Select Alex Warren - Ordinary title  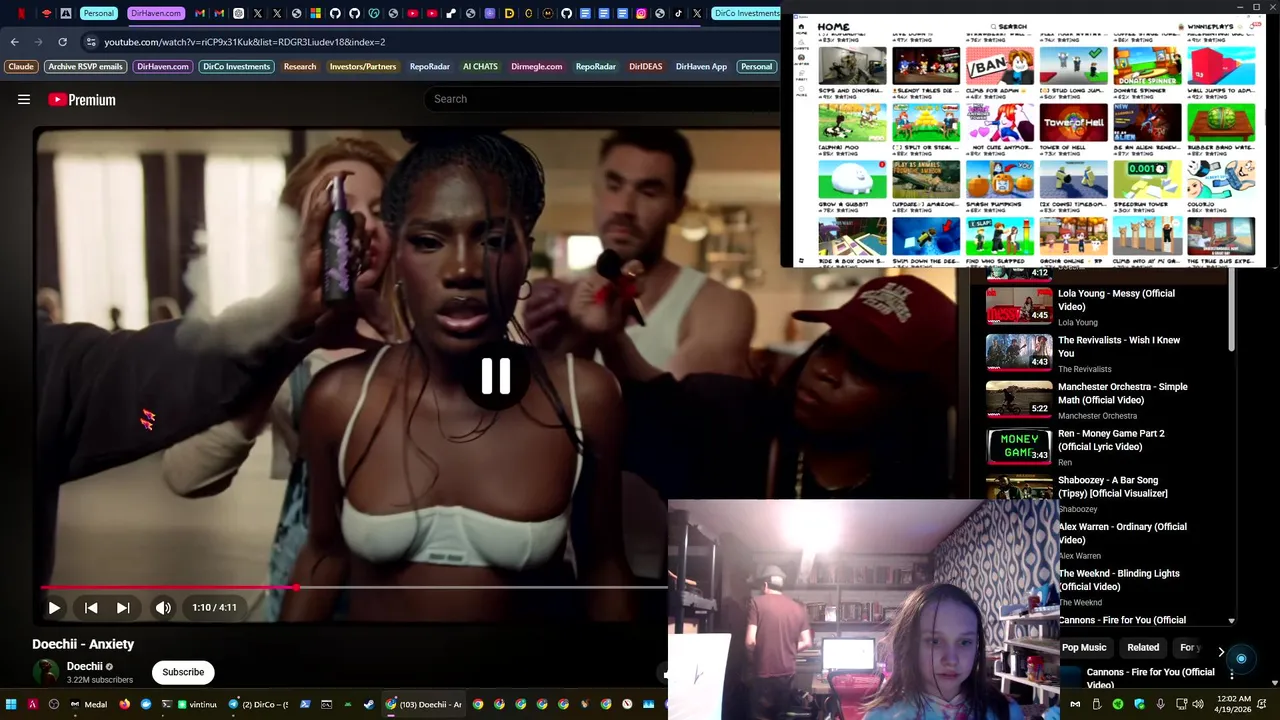point(1122,533)
